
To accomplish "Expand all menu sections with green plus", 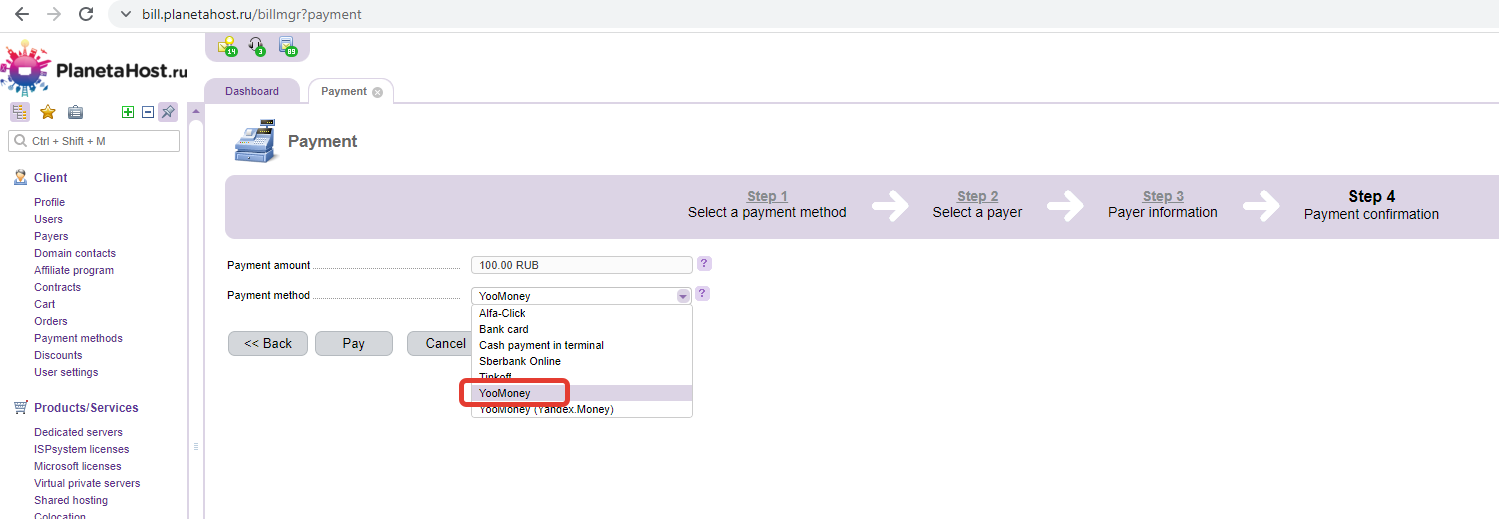I will pos(128,112).
